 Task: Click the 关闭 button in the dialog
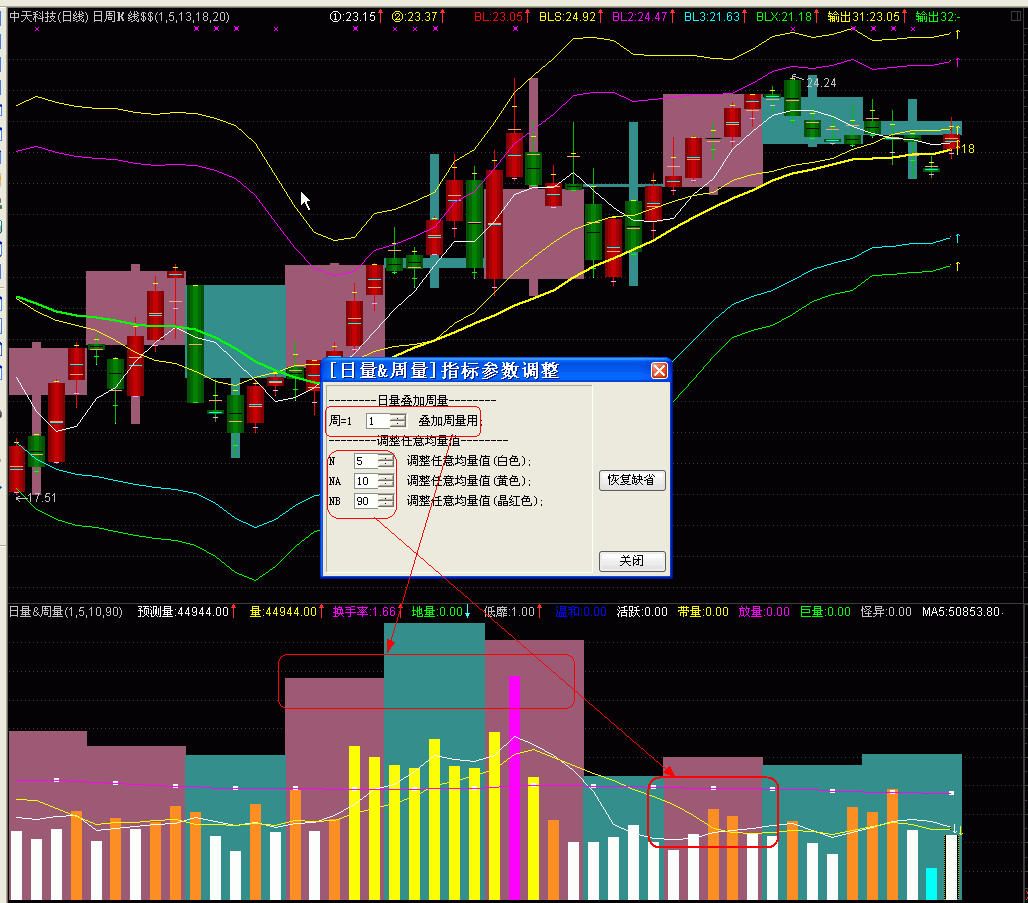(631, 561)
